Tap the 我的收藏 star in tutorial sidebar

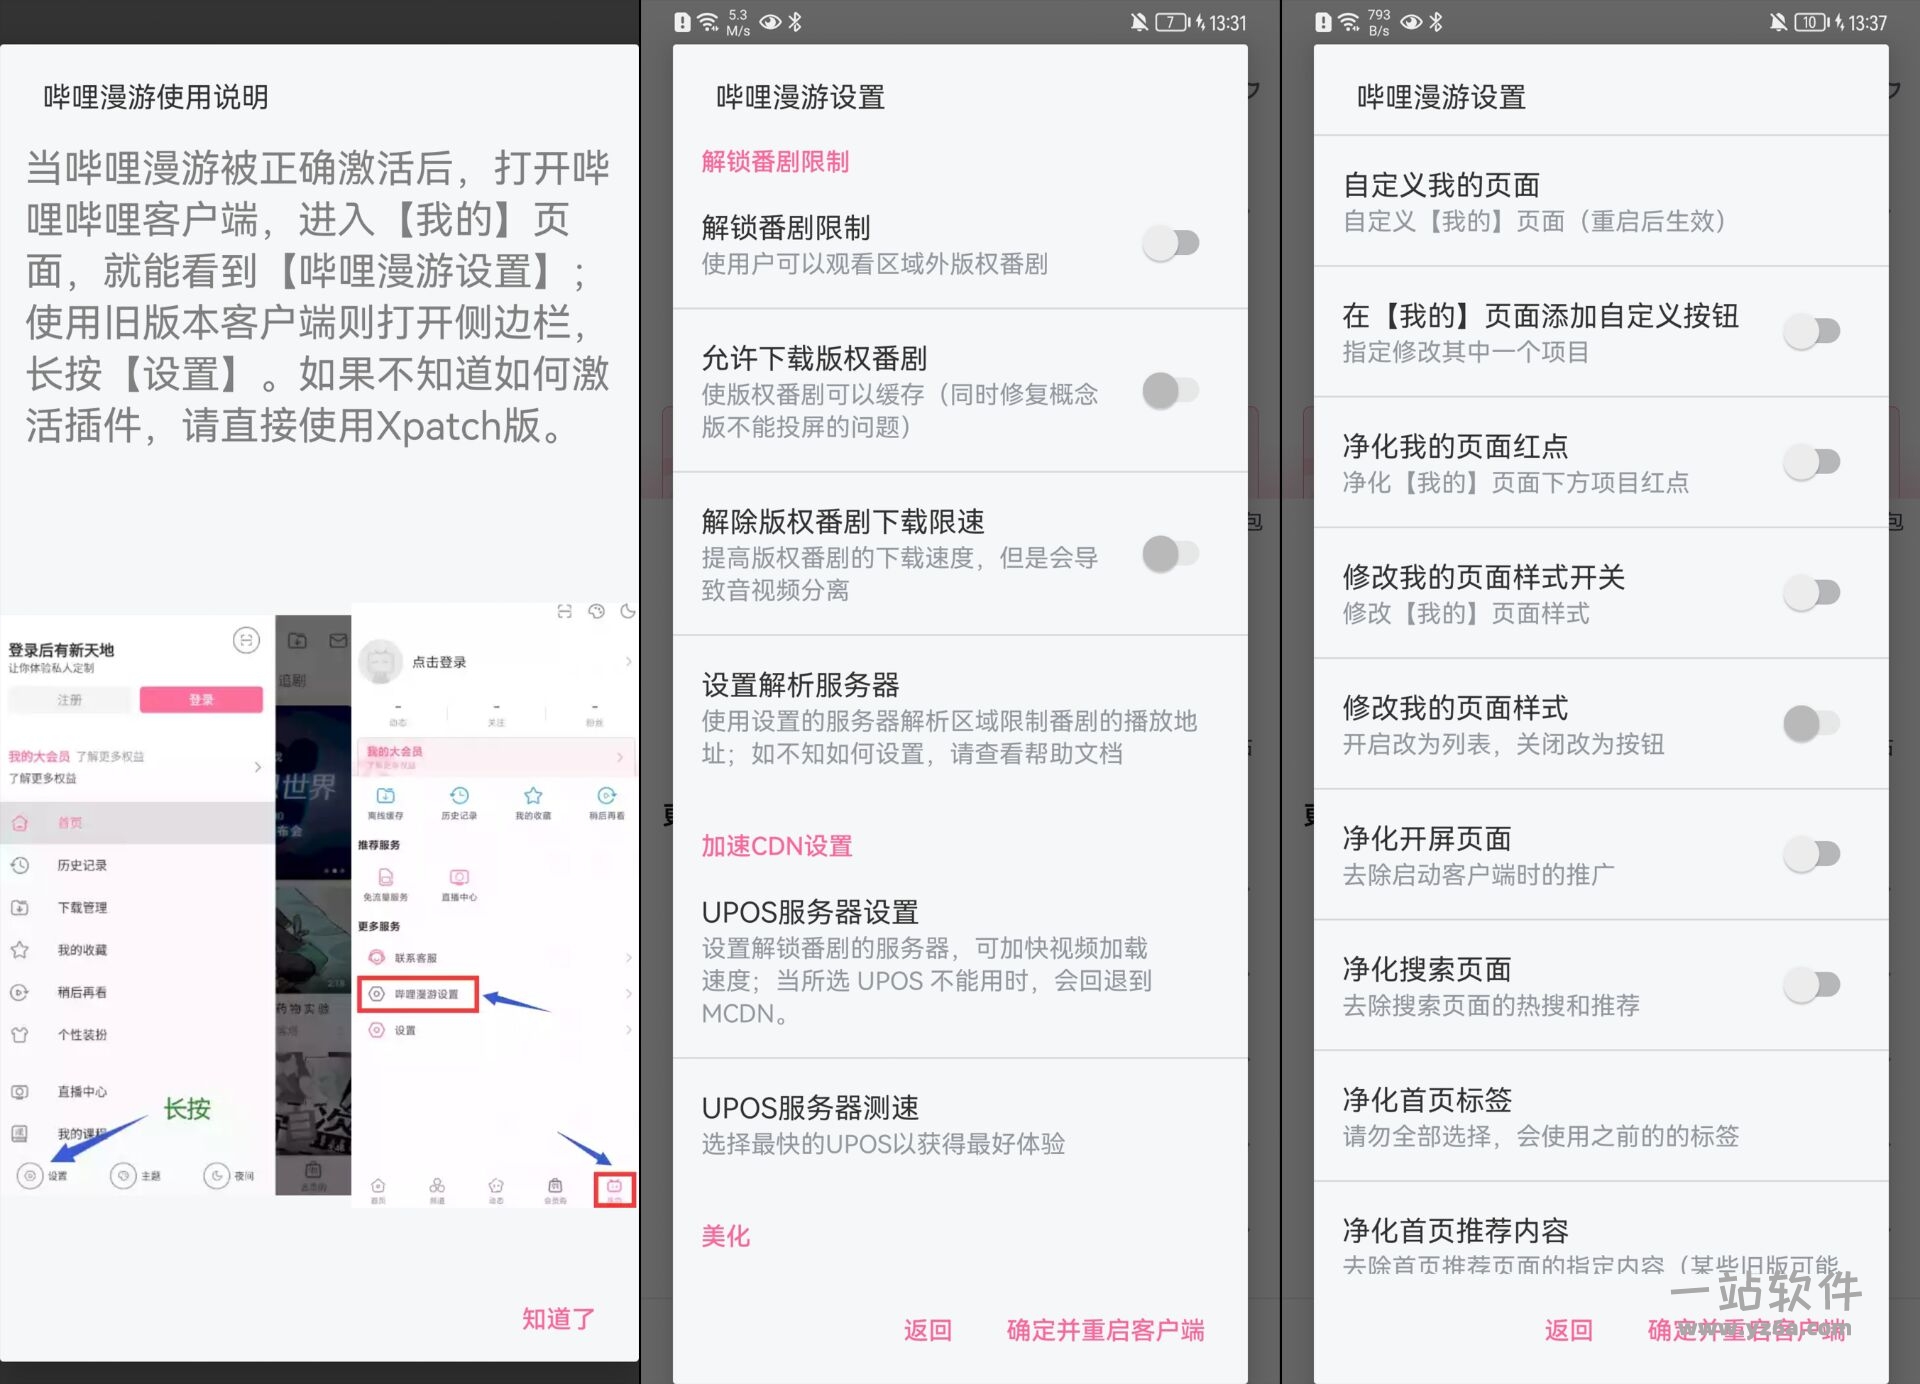[x=19, y=949]
